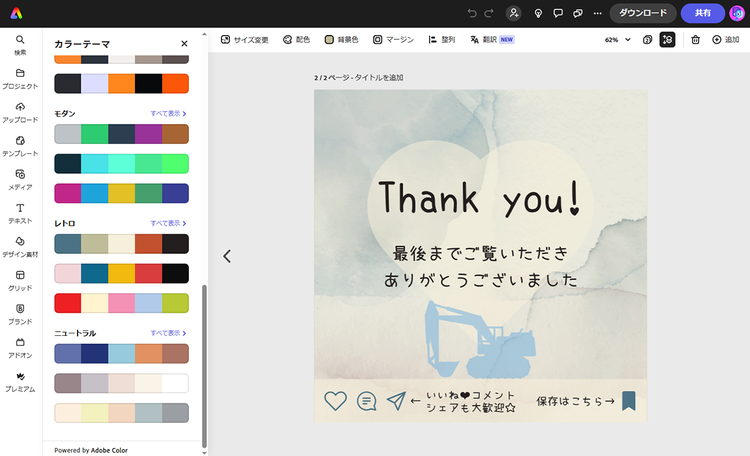Screen dimensions: 750x456
Task: Click the invite collaborator person icon
Action: (514, 13)
